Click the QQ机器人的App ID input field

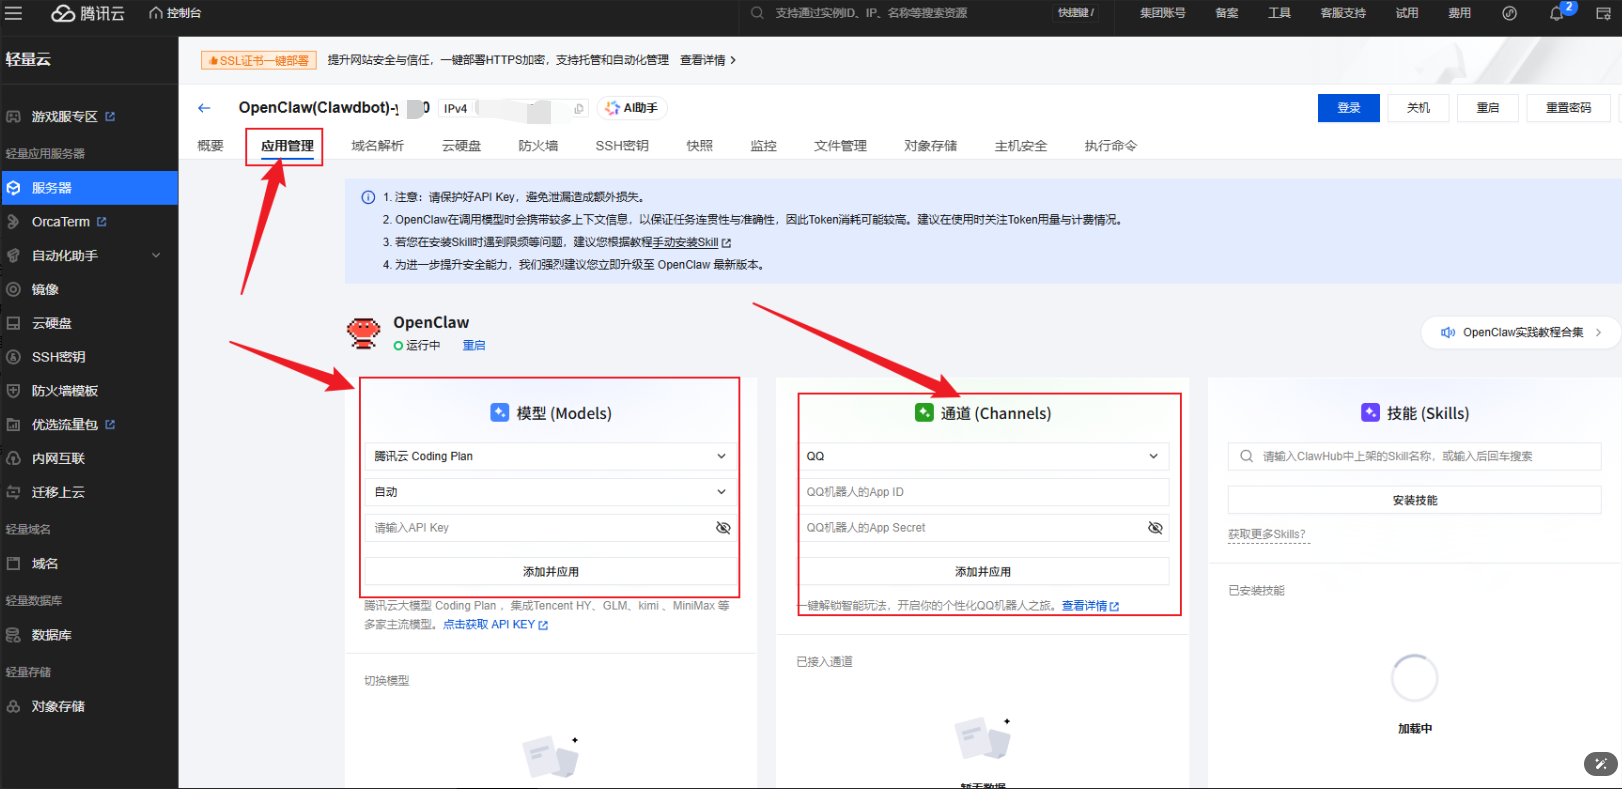[983, 492]
